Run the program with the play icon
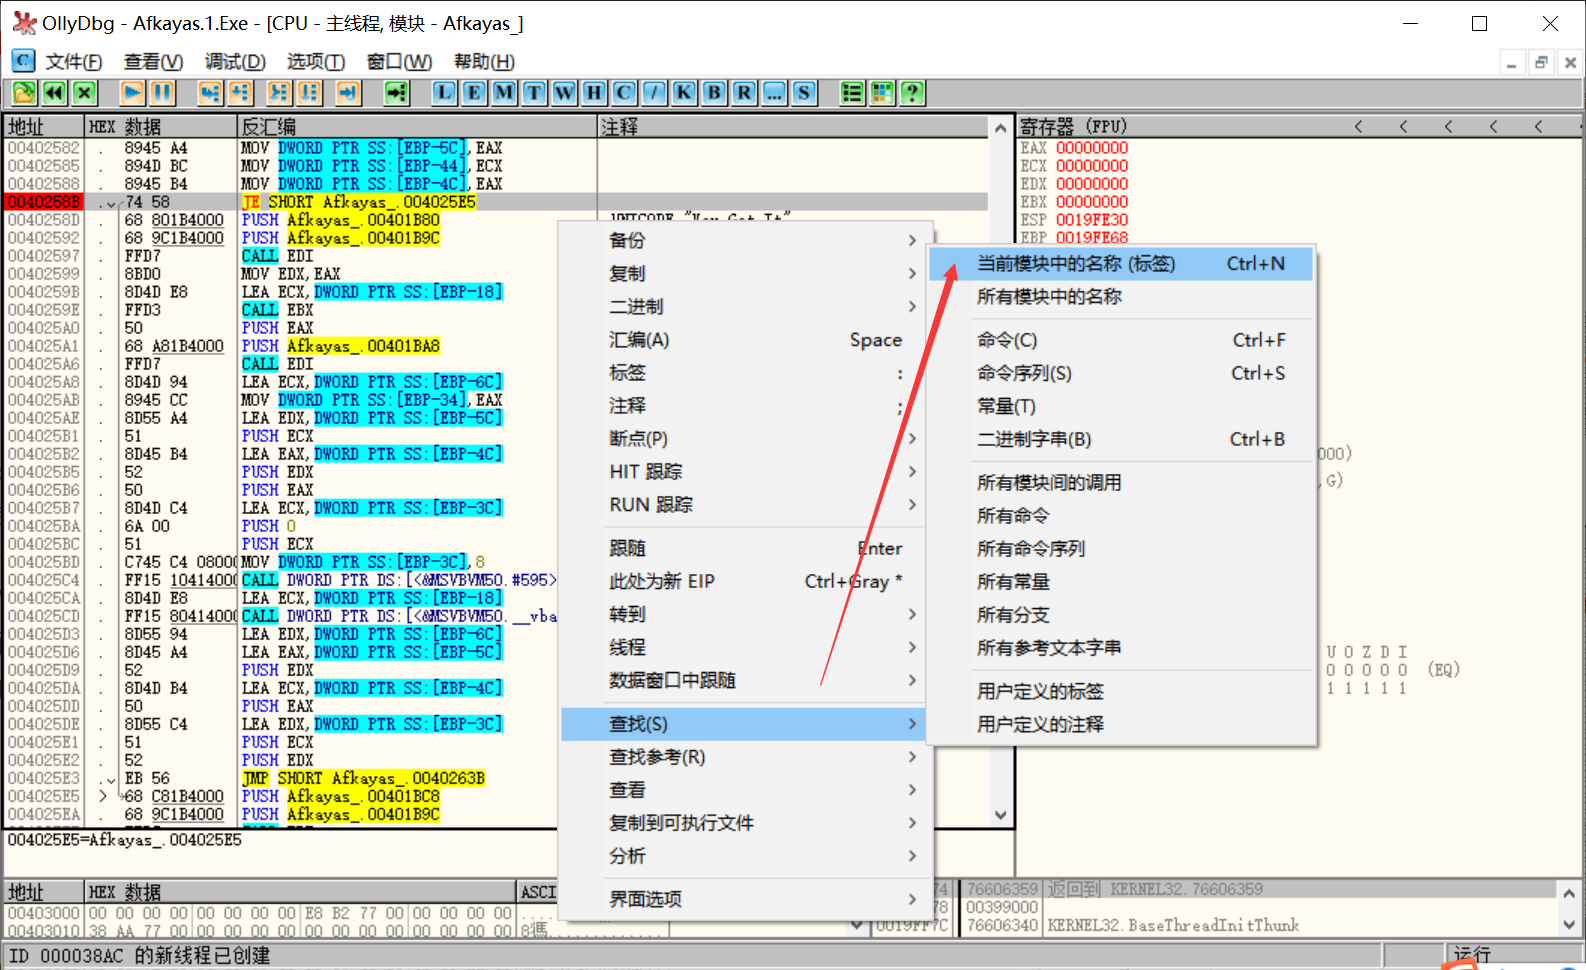The height and width of the screenshot is (970, 1586). pos(132,93)
